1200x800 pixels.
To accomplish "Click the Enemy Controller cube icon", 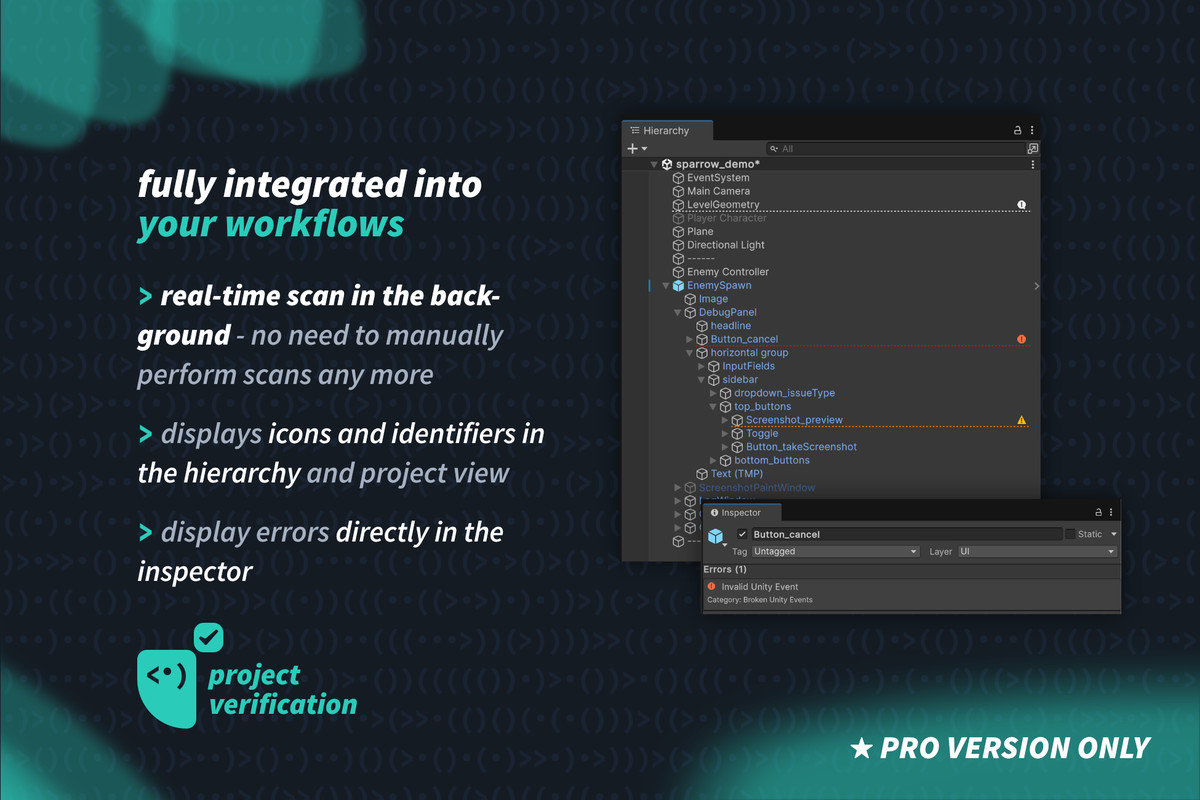I will pos(678,272).
